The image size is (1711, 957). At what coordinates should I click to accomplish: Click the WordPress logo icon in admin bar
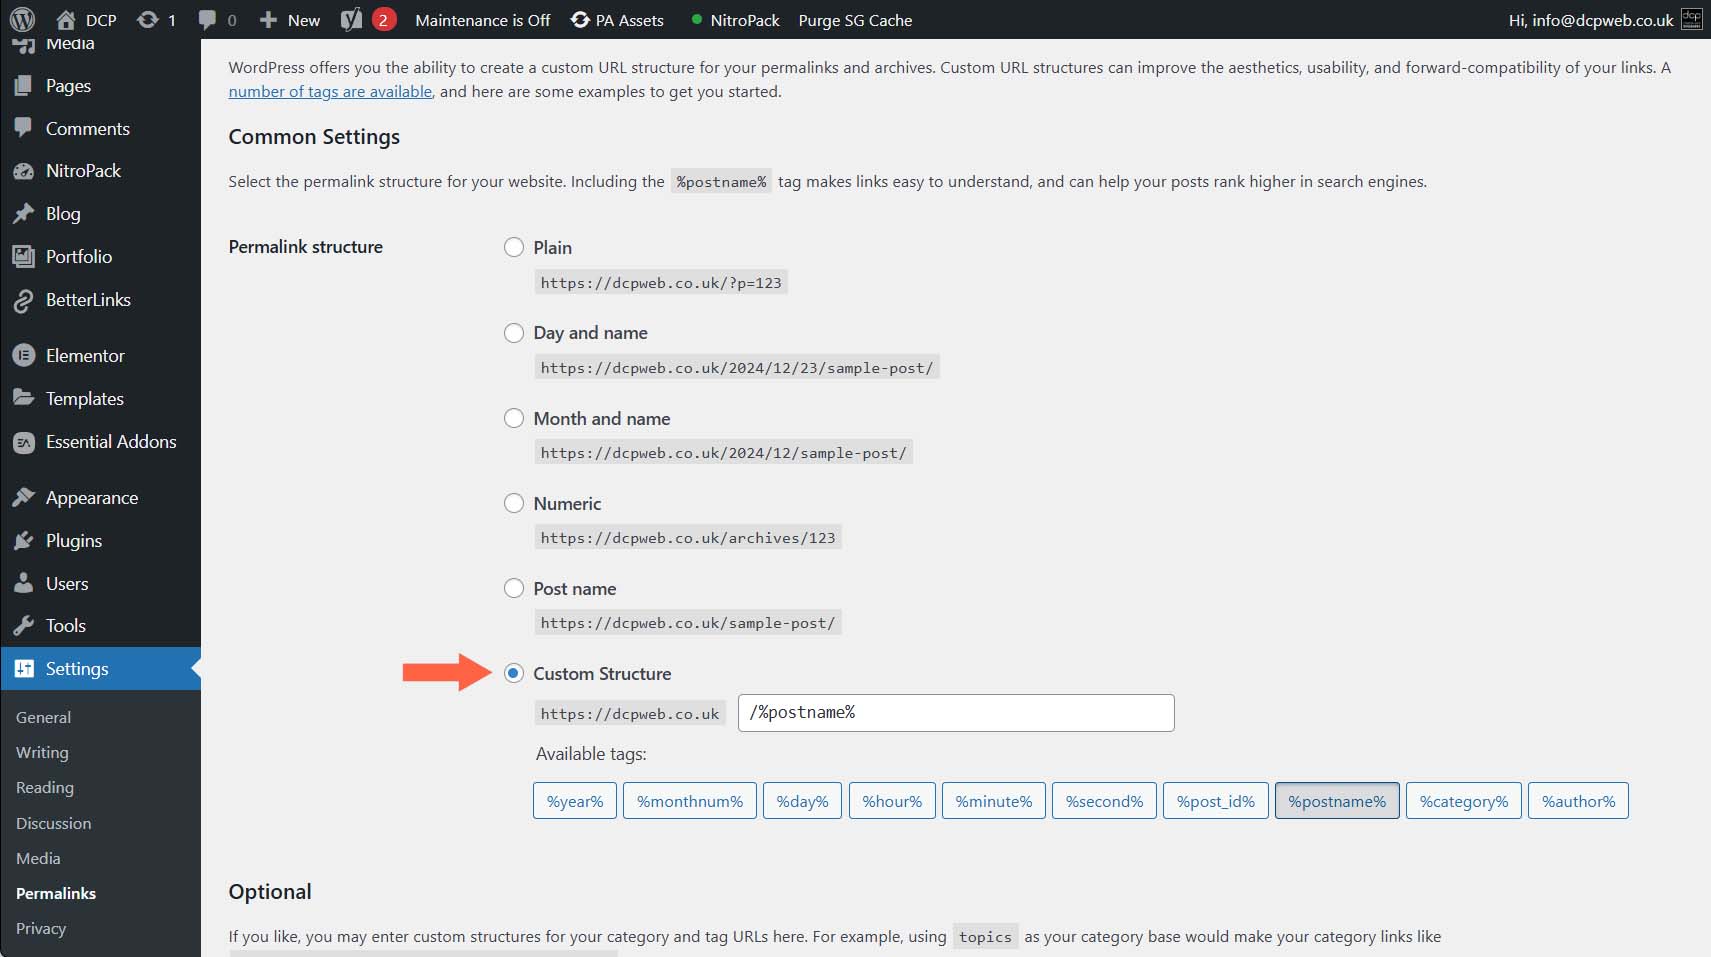(22, 20)
